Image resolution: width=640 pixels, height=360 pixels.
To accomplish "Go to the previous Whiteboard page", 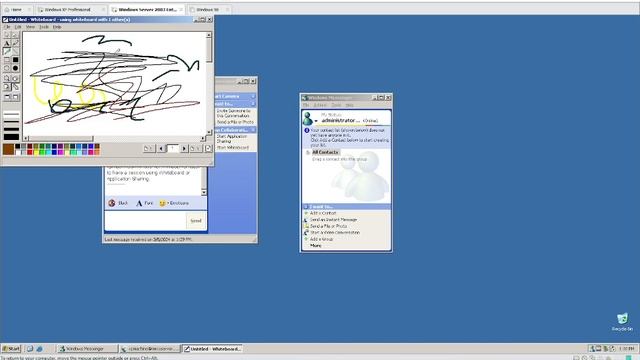I will [x=161, y=149].
